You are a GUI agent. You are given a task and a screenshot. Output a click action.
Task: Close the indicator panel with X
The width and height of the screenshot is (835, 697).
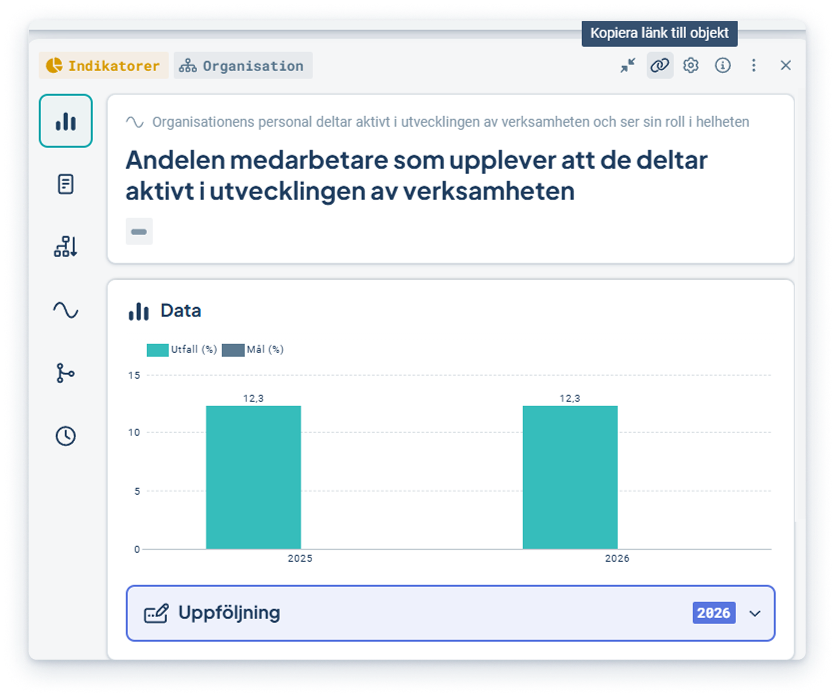[x=785, y=65]
